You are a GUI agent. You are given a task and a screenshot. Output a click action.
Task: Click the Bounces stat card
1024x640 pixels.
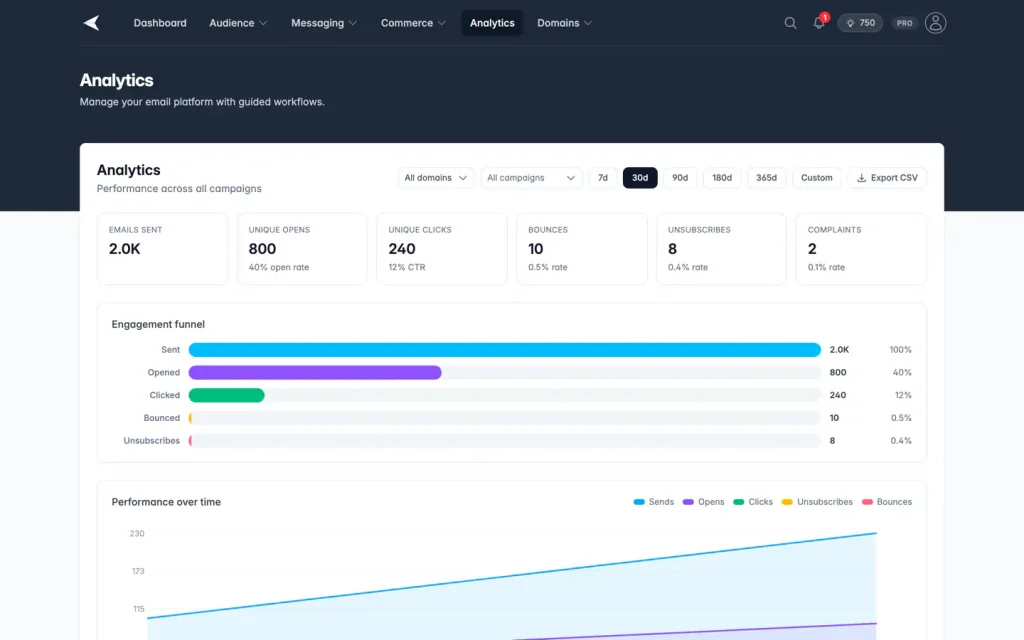click(x=581, y=249)
